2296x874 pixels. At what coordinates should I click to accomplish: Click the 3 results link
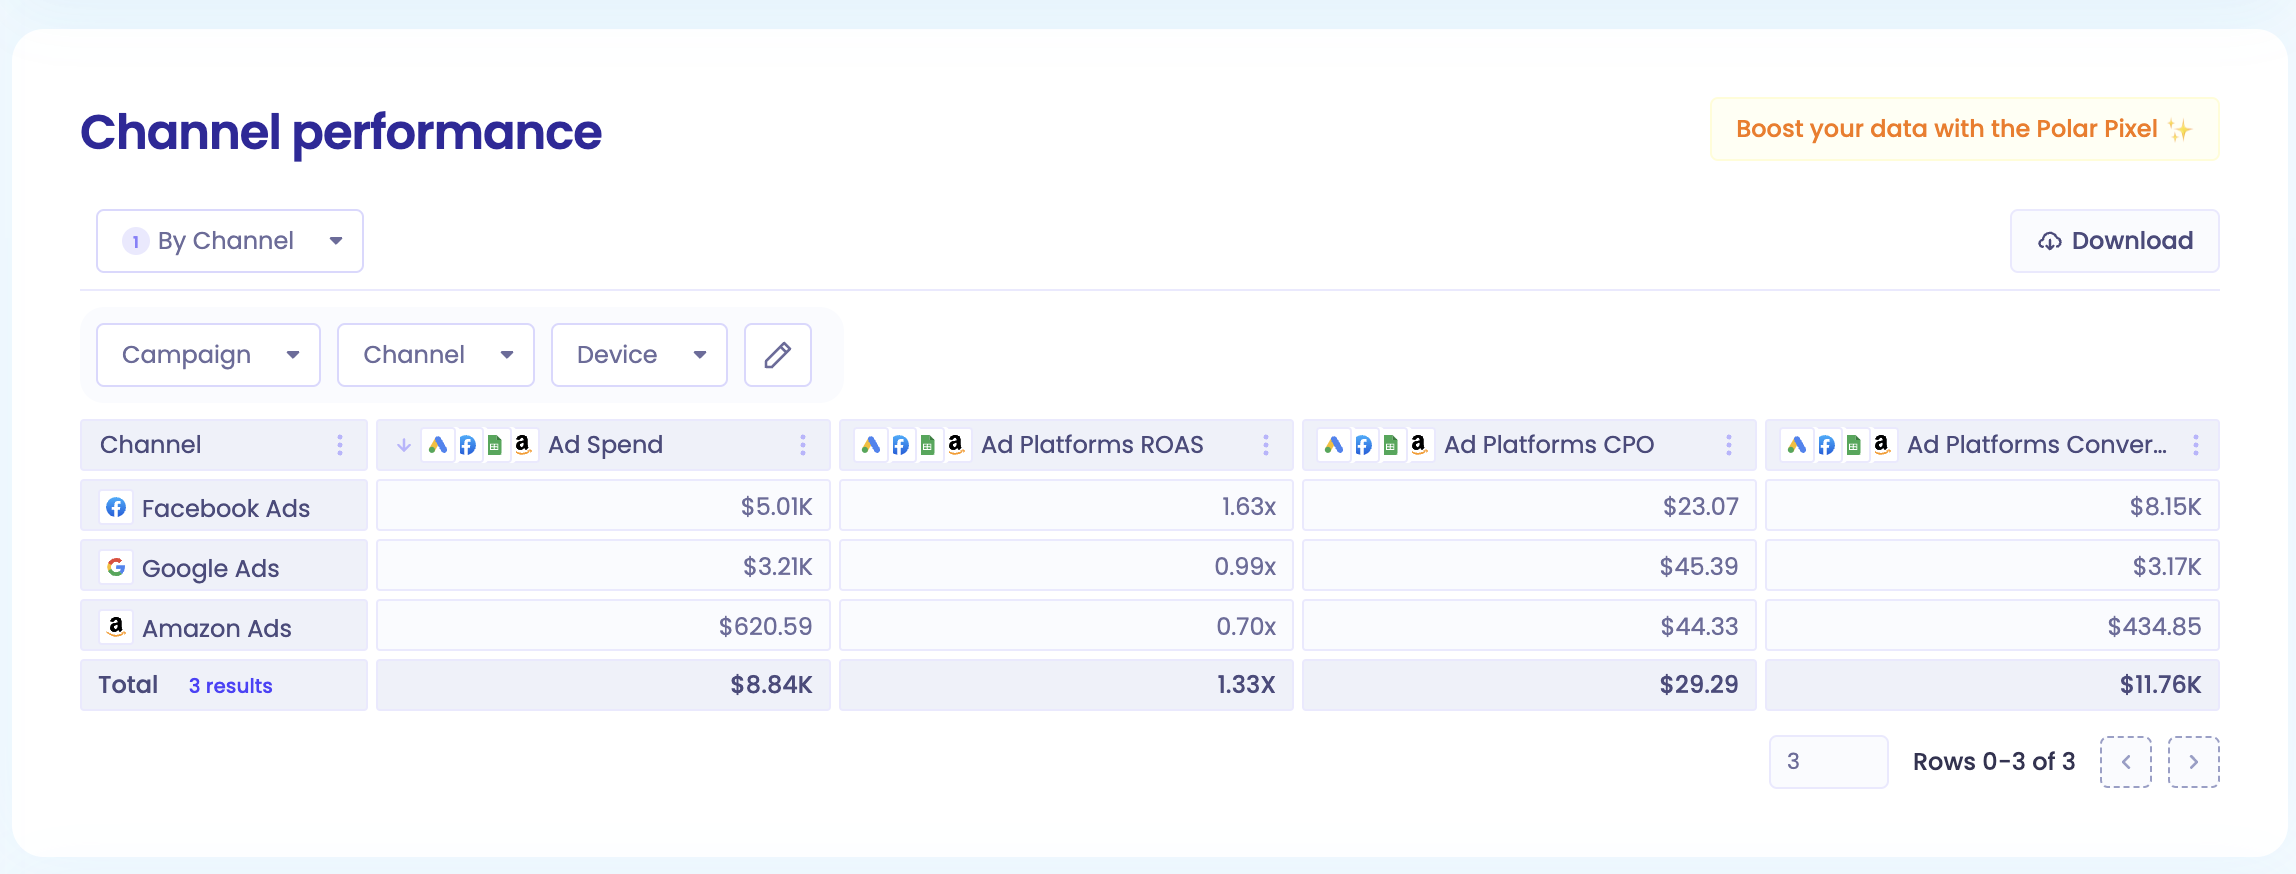click(x=231, y=686)
